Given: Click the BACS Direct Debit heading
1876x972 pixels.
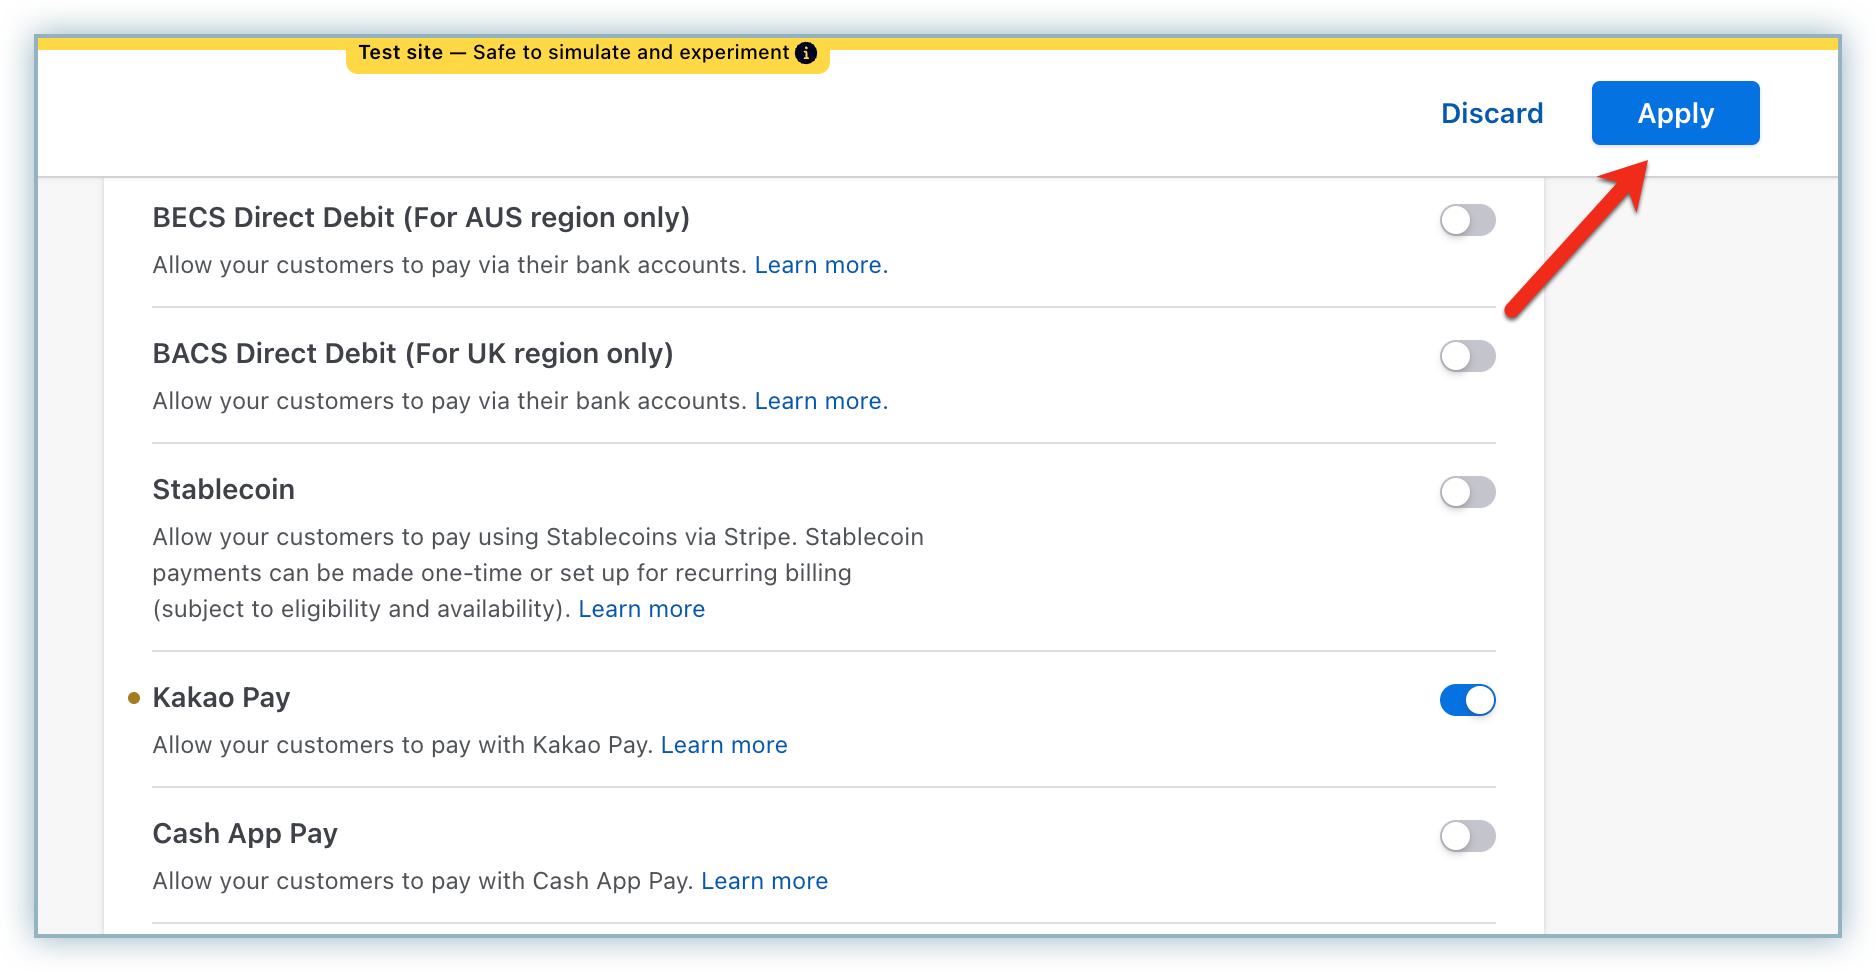Looking at the screenshot, I should pos(412,354).
